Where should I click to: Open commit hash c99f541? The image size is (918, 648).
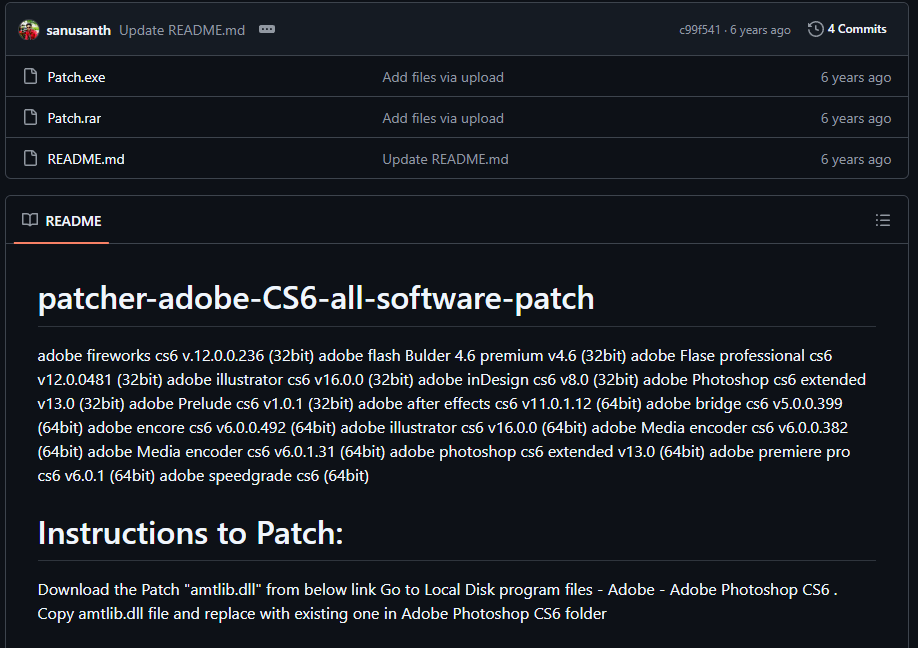[x=700, y=30]
